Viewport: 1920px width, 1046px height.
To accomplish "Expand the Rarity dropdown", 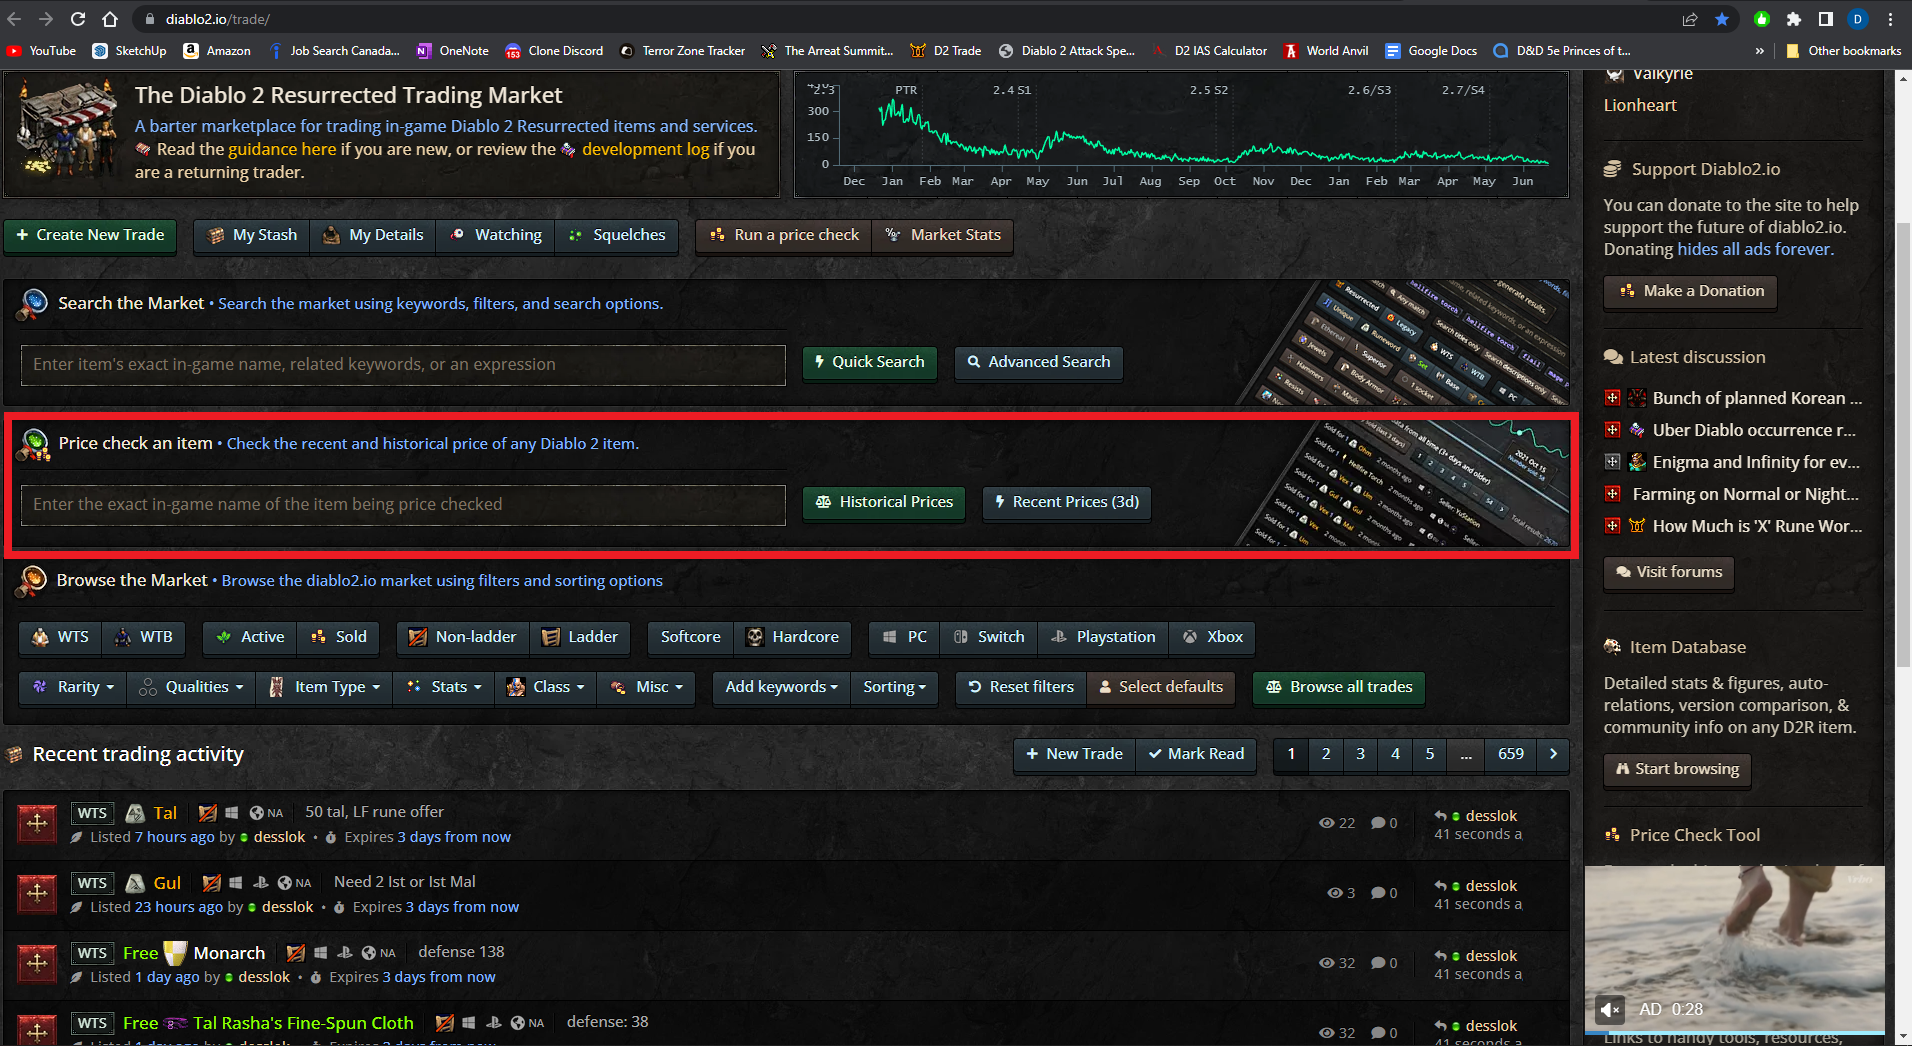I will point(74,687).
